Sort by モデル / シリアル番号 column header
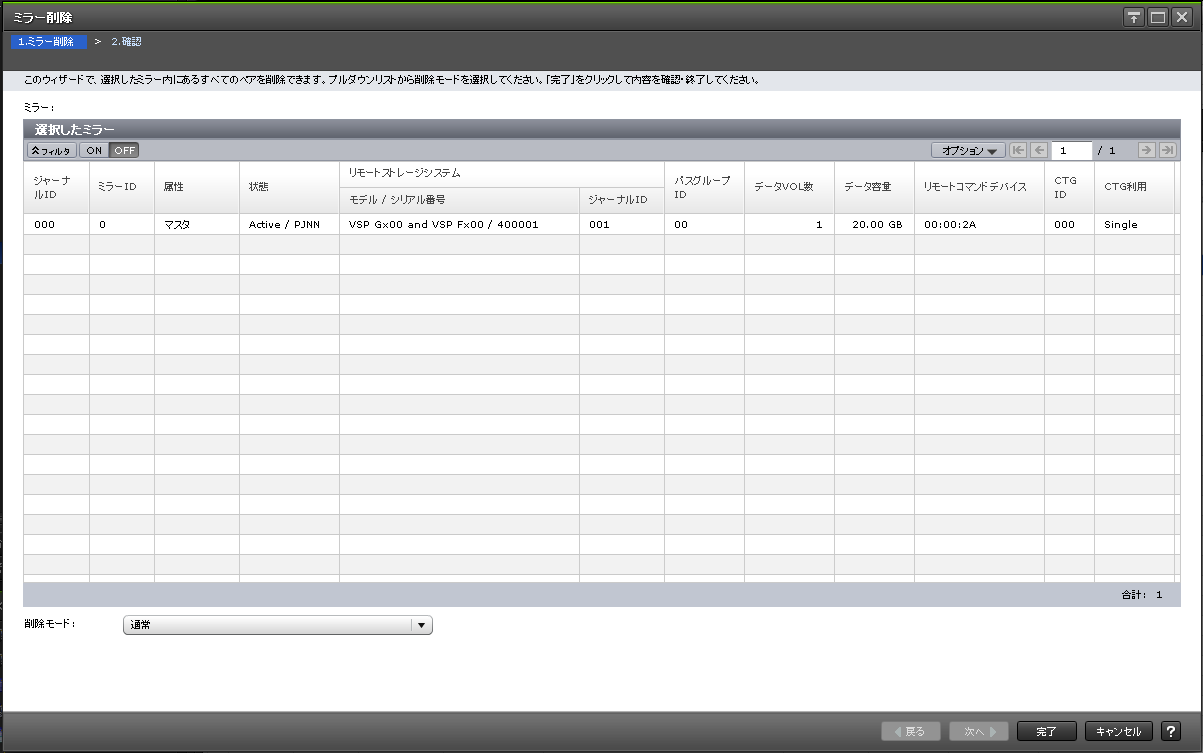This screenshot has width=1203, height=753. pos(459,200)
